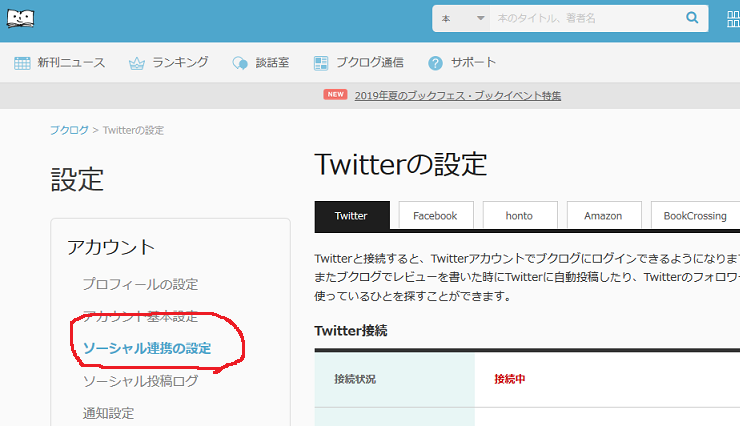
Task: Click the calendar icon beside 新刊ニュース
Action: point(22,63)
